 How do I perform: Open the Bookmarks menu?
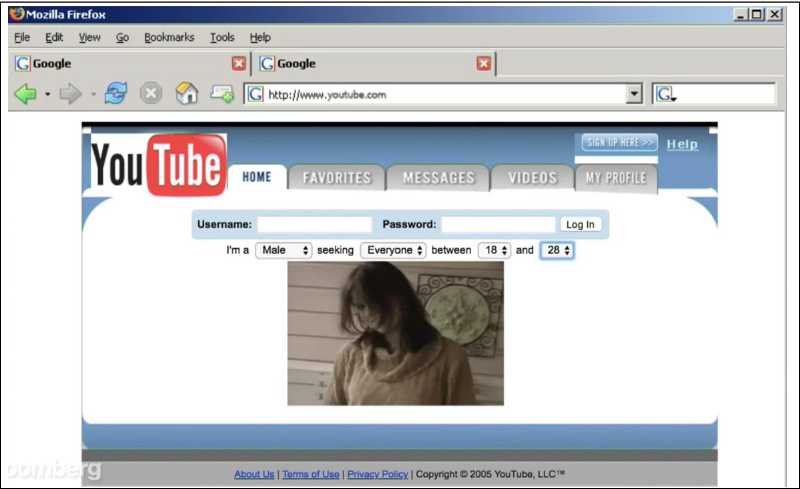[169, 37]
